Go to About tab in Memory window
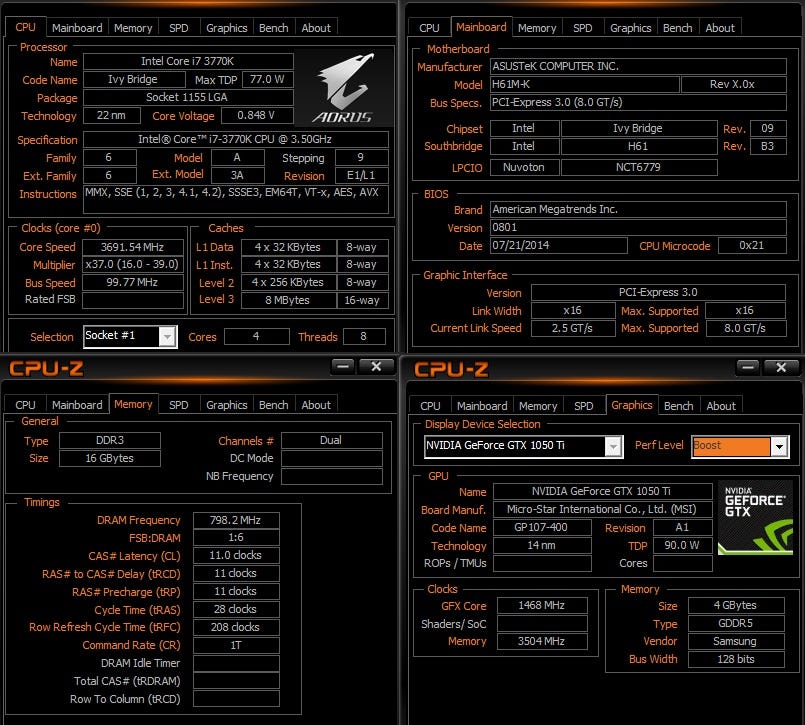Viewport: 805px width, 725px height. click(x=316, y=405)
